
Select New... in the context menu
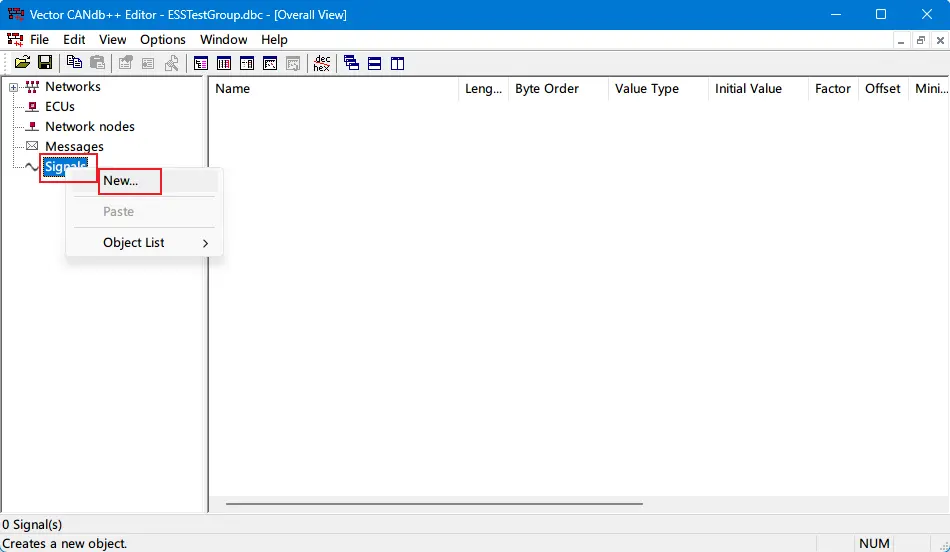pyautogui.click(x=121, y=181)
